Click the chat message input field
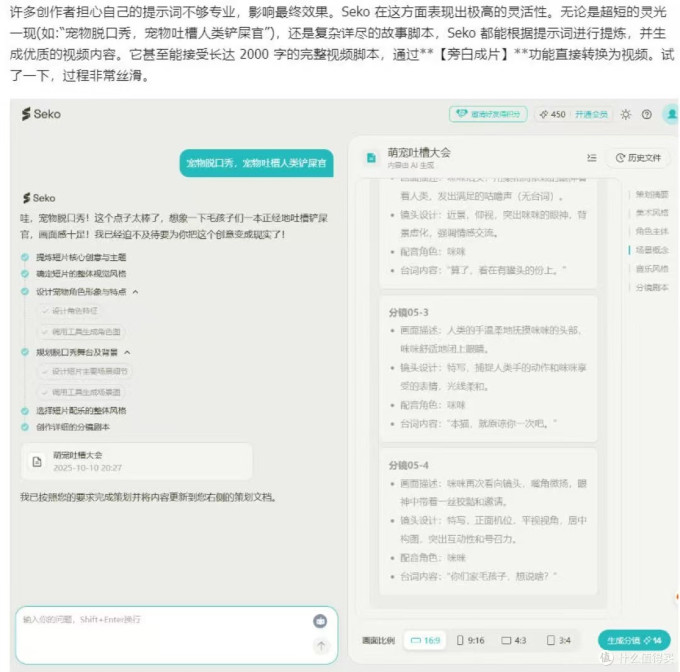This screenshot has width=680, height=672. pos(176,635)
